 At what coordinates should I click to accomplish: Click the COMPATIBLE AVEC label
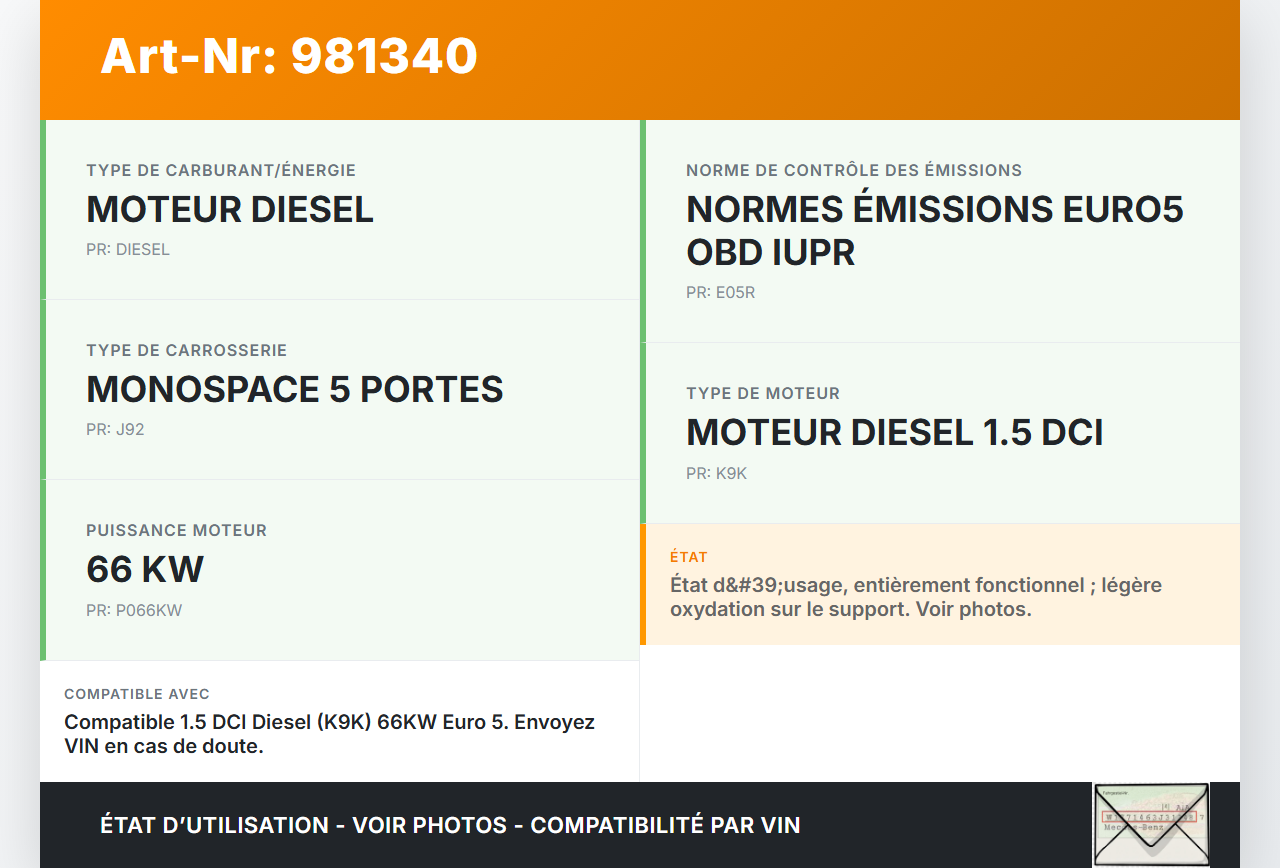coord(137,694)
